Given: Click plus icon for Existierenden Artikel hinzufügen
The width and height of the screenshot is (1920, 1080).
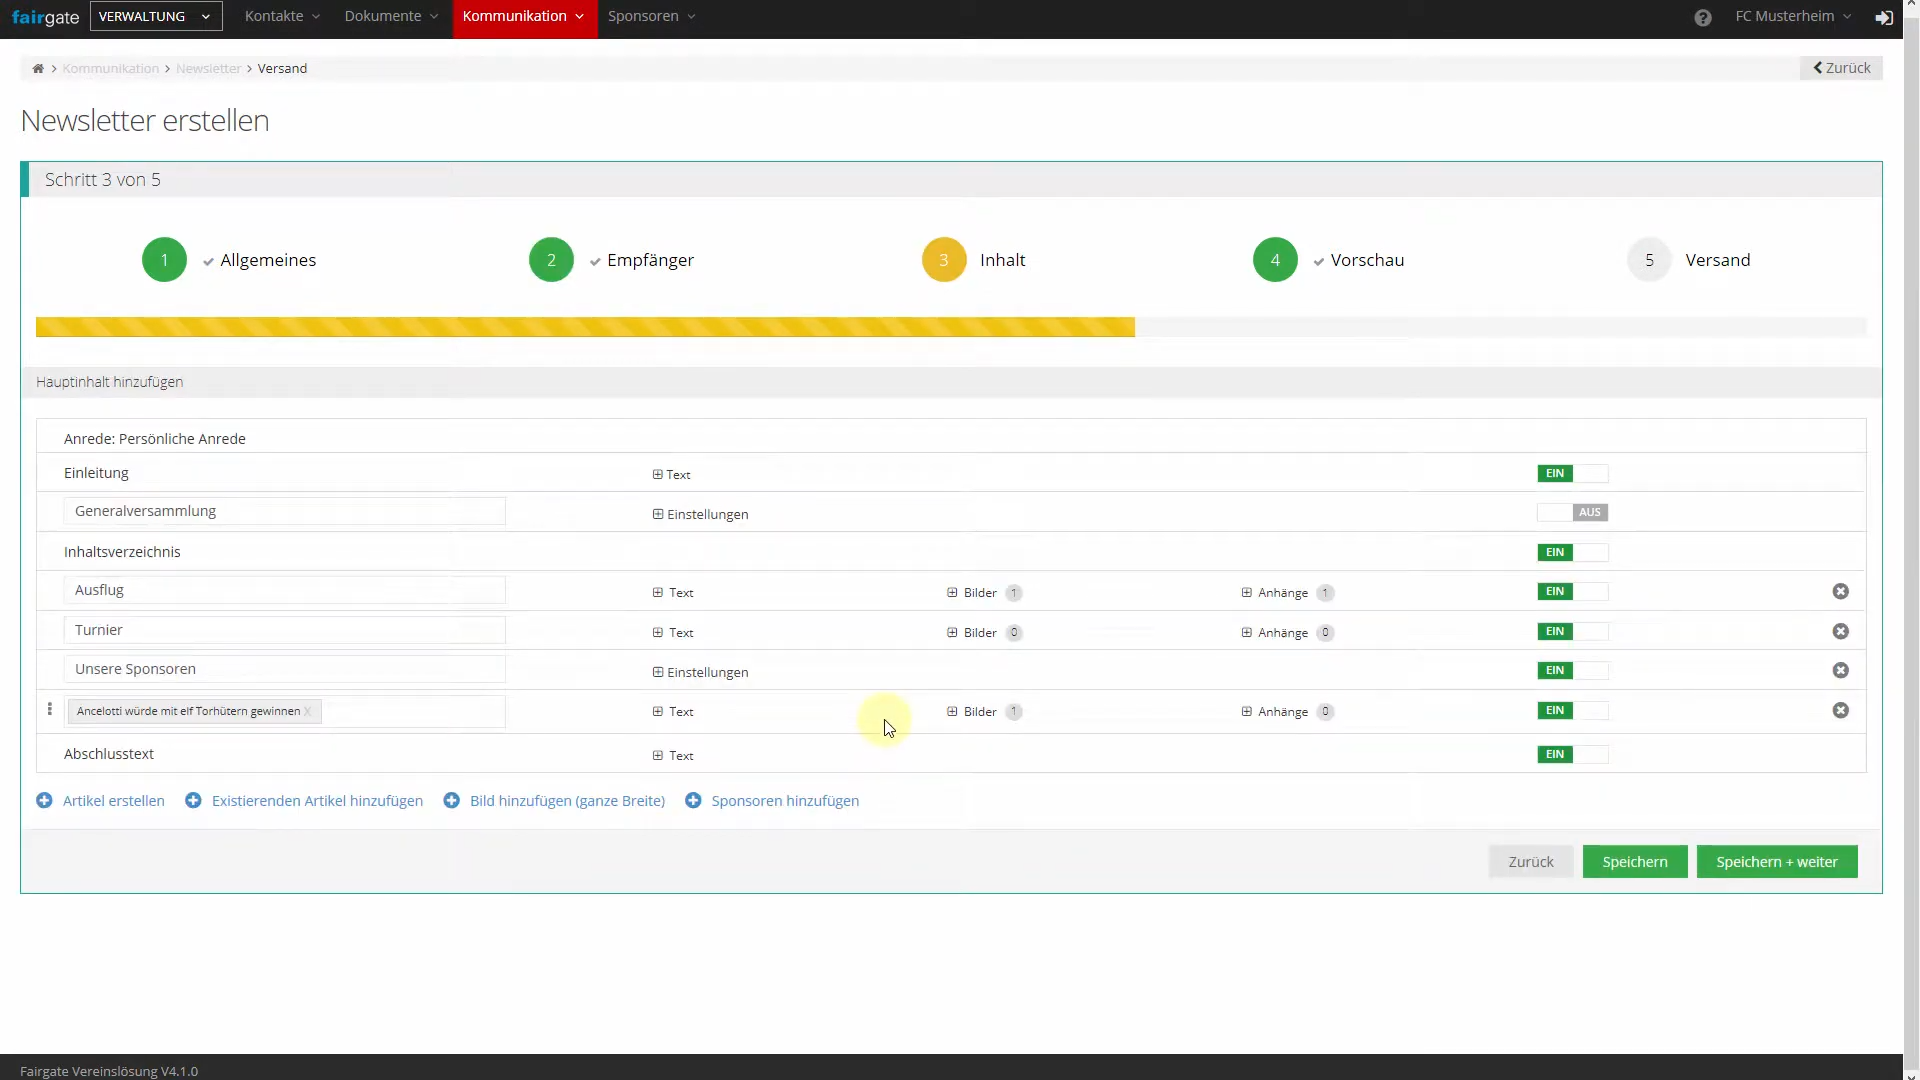Looking at the screenshot, I should click(x=193, y=801).
